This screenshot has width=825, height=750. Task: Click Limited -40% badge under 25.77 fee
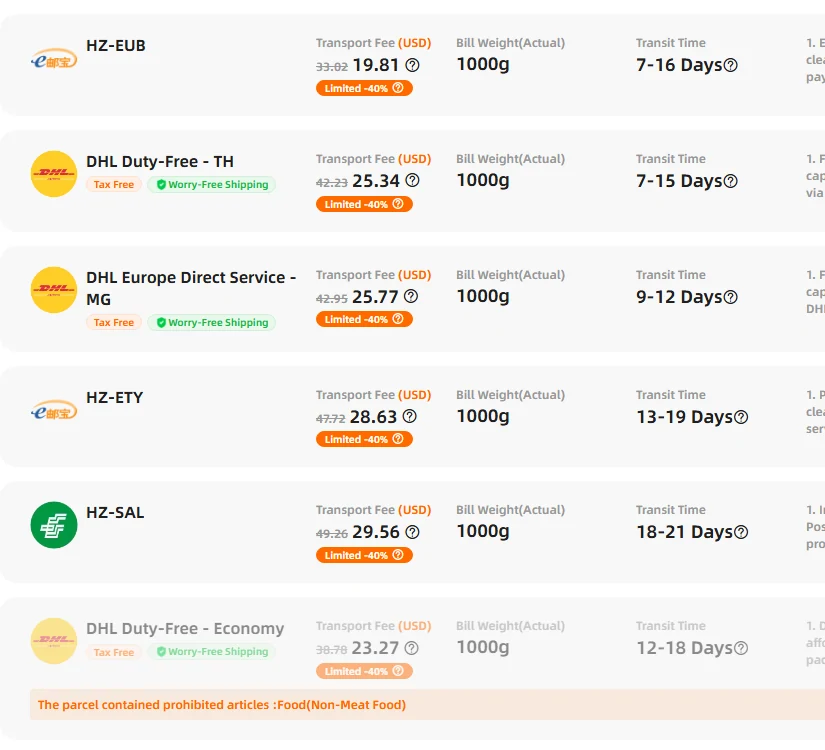(x=364, y=319)
